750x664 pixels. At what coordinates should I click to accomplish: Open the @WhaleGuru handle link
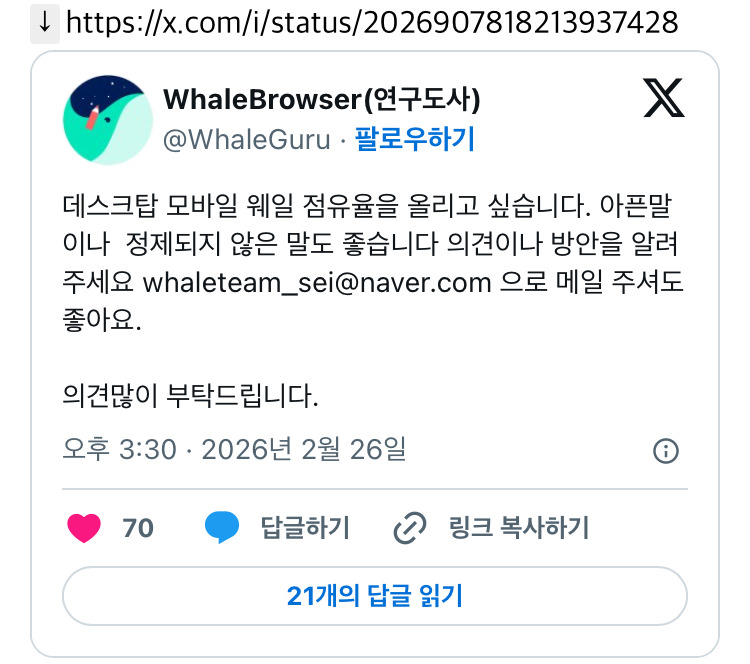click(247, 140)
